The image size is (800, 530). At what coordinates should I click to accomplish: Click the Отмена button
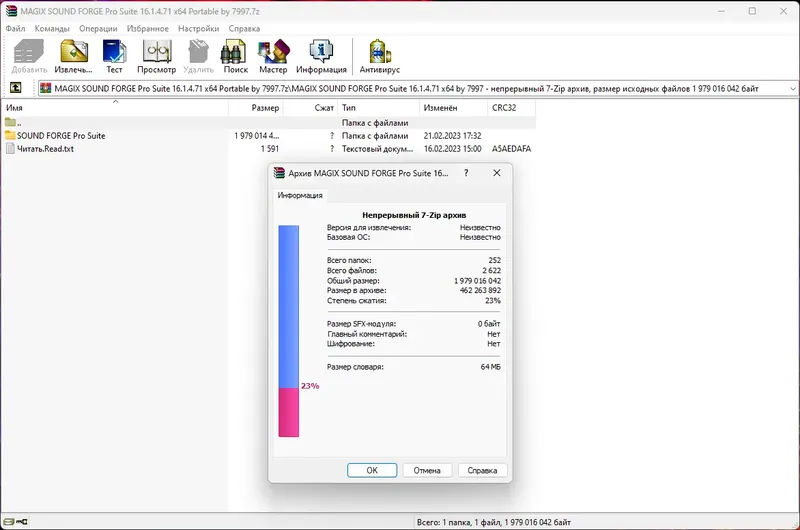(x=427, y=470)
